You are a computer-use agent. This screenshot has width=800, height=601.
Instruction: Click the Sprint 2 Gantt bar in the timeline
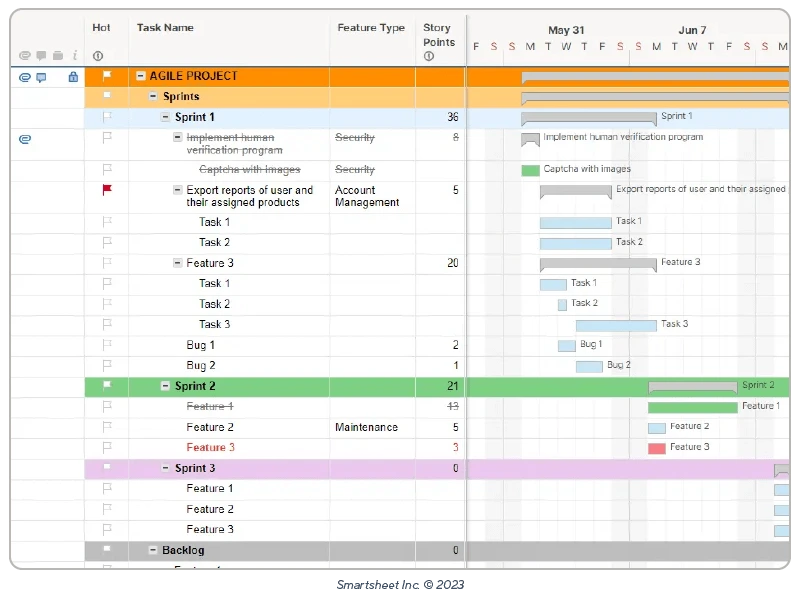tap(695, 385)
